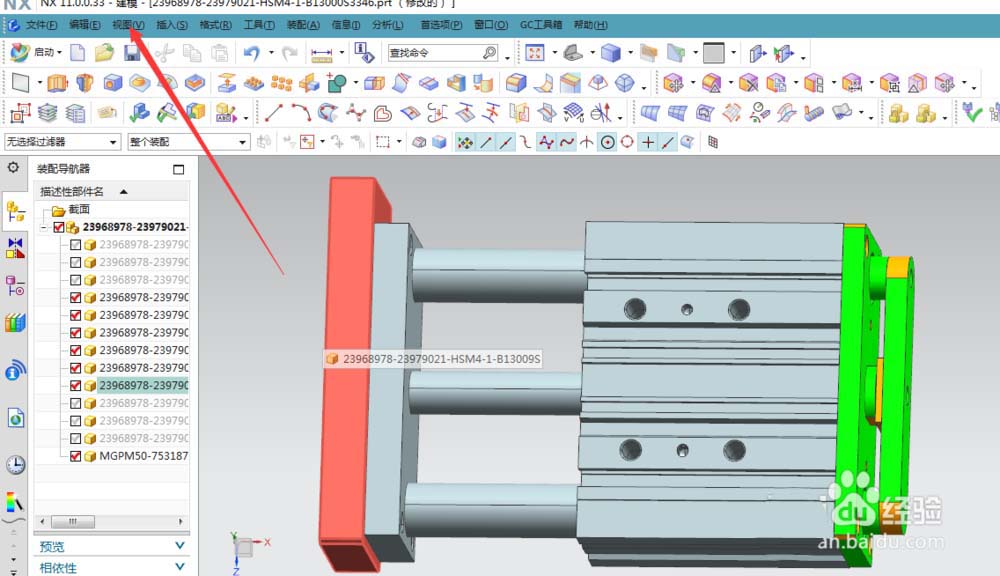The height and width of the screenshot is (576, 1000).
Task: Maximize the 装配导航器 panel
Action: [179, 169]
